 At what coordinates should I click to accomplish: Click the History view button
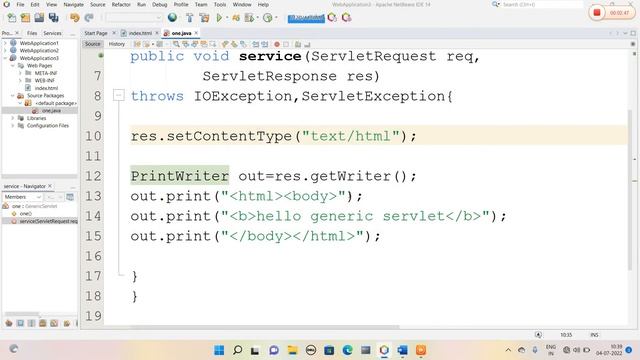click(116, 44)
